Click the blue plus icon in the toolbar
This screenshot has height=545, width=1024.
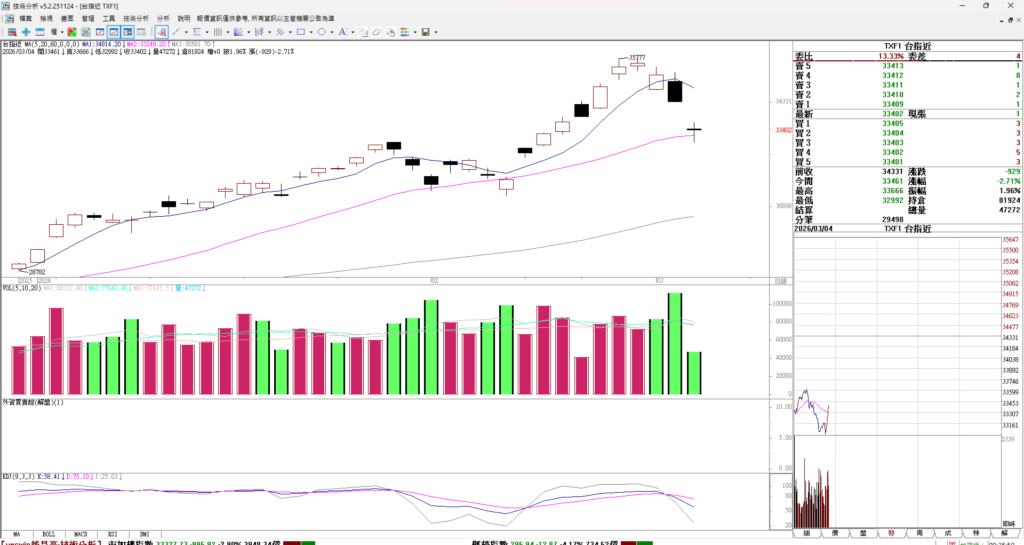(26, 32)
